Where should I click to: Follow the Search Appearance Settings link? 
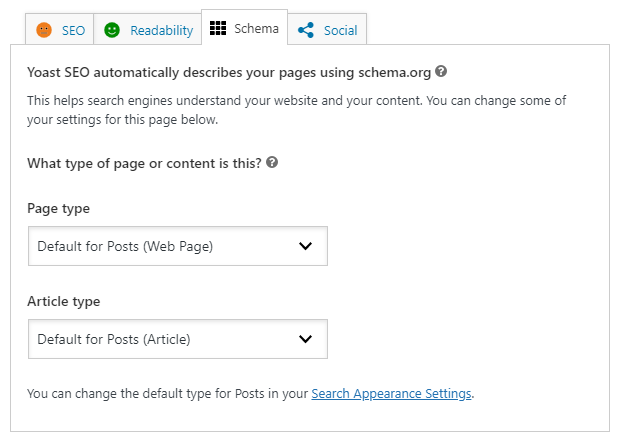coord(391,394)
